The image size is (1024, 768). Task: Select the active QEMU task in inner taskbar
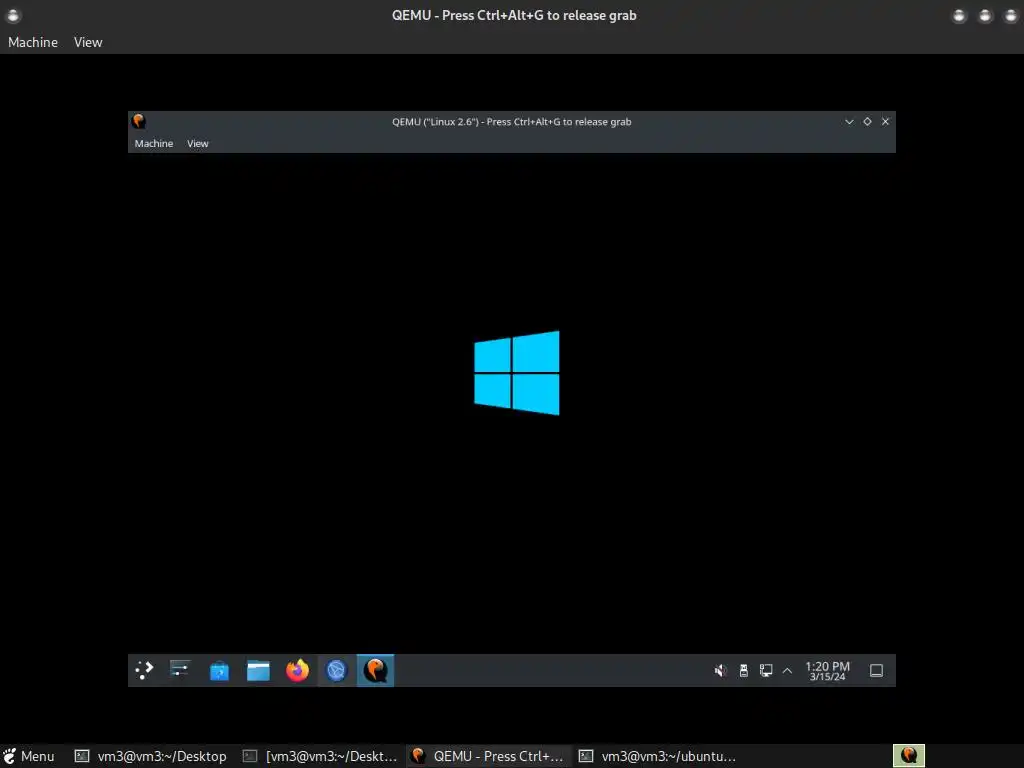[376, 670]
